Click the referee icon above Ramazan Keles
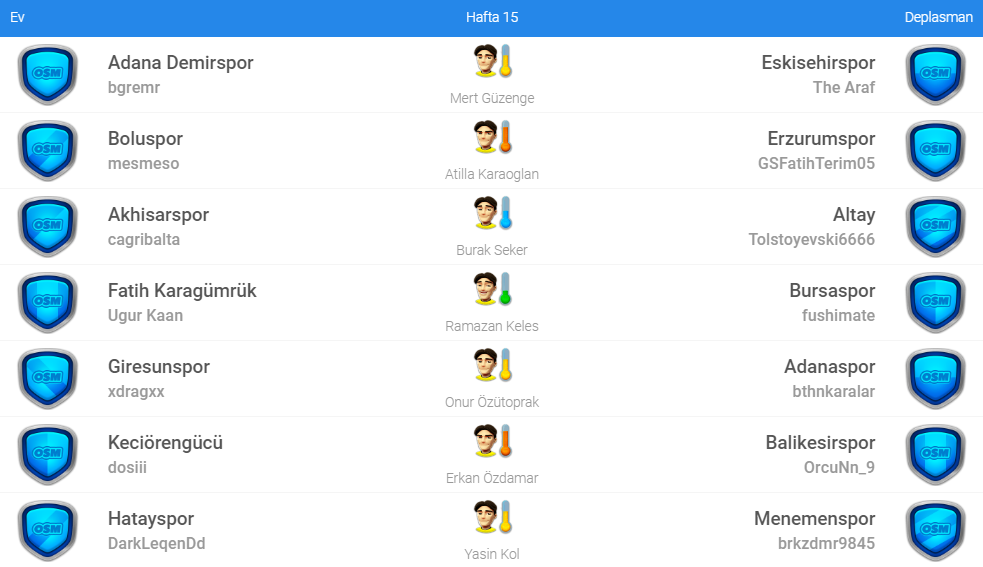Screen dimensions: 983x567 click(x=492, y=290)
